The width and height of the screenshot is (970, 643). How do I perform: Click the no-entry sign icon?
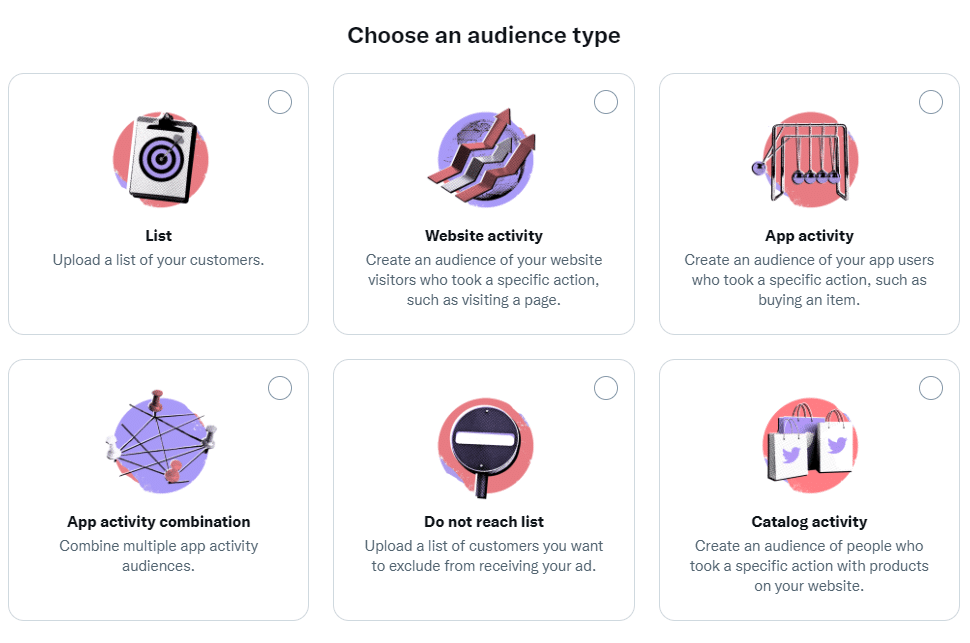[486, 447]
